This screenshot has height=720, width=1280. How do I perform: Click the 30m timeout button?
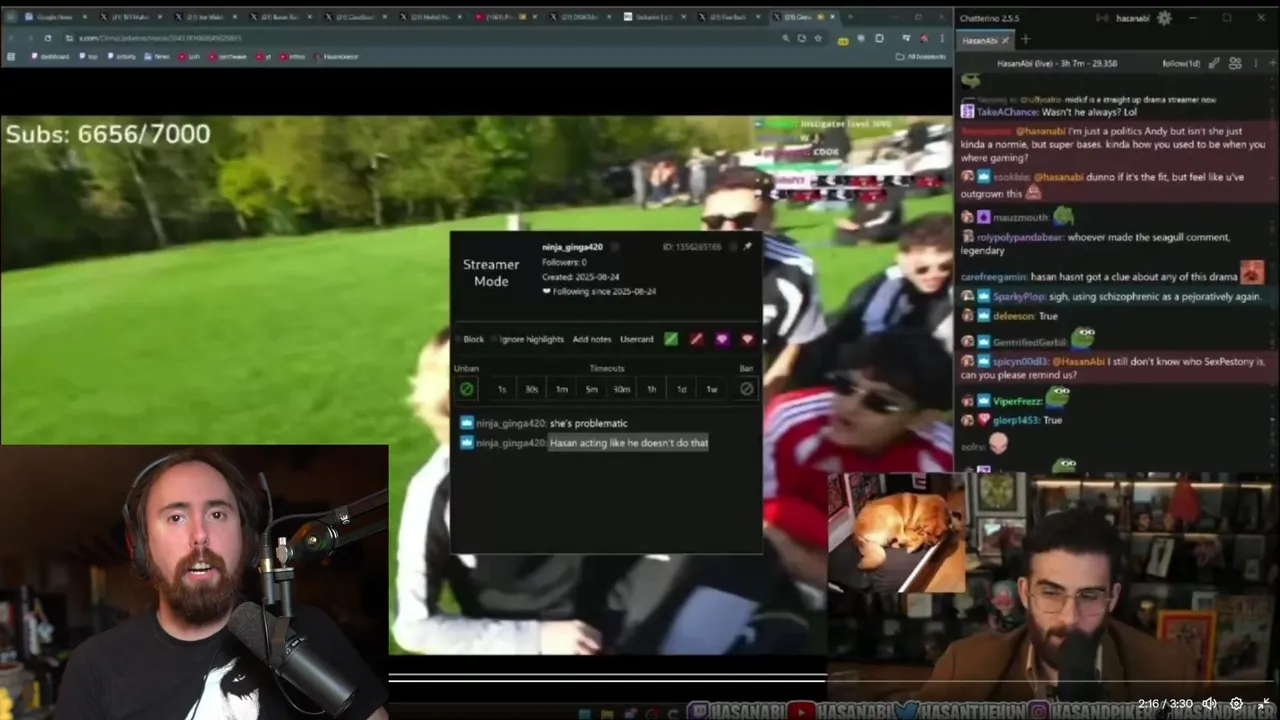[622, 389]
